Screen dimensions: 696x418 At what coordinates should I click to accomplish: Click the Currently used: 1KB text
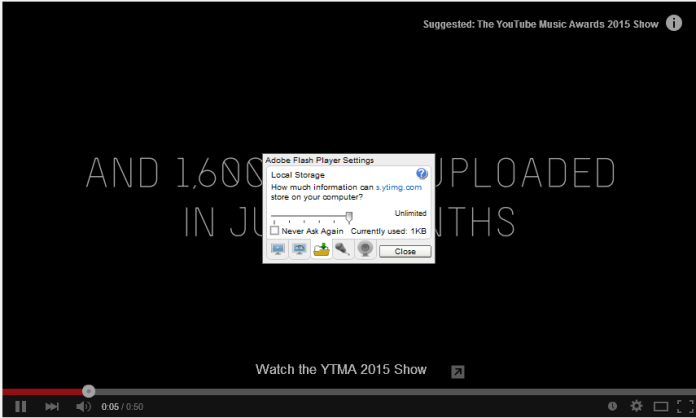388,231
